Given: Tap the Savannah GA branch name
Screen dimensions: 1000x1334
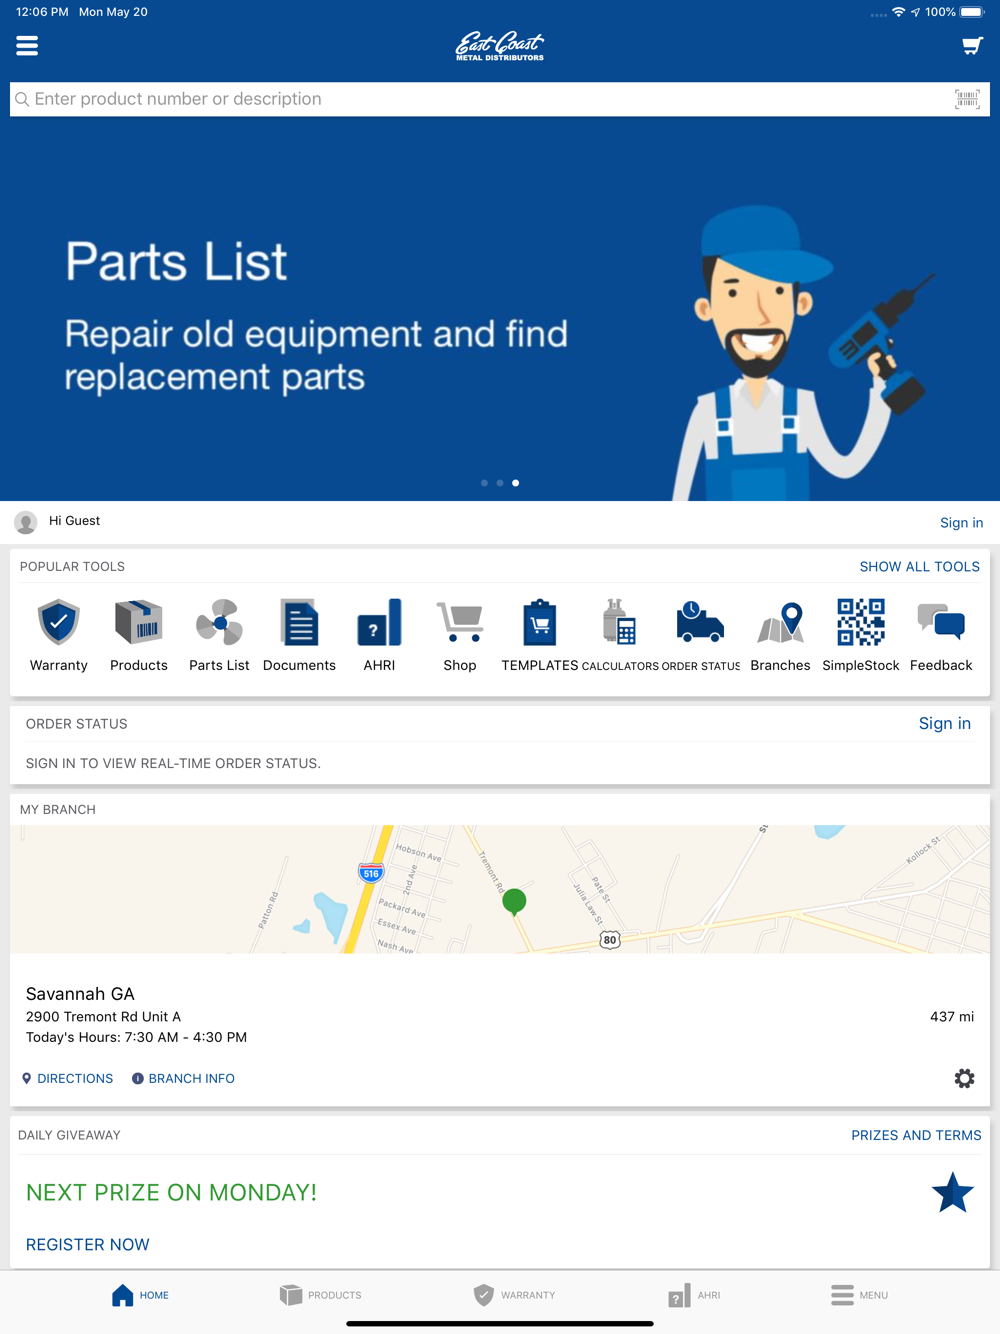Looking at the screenshot, I should 80,994.
